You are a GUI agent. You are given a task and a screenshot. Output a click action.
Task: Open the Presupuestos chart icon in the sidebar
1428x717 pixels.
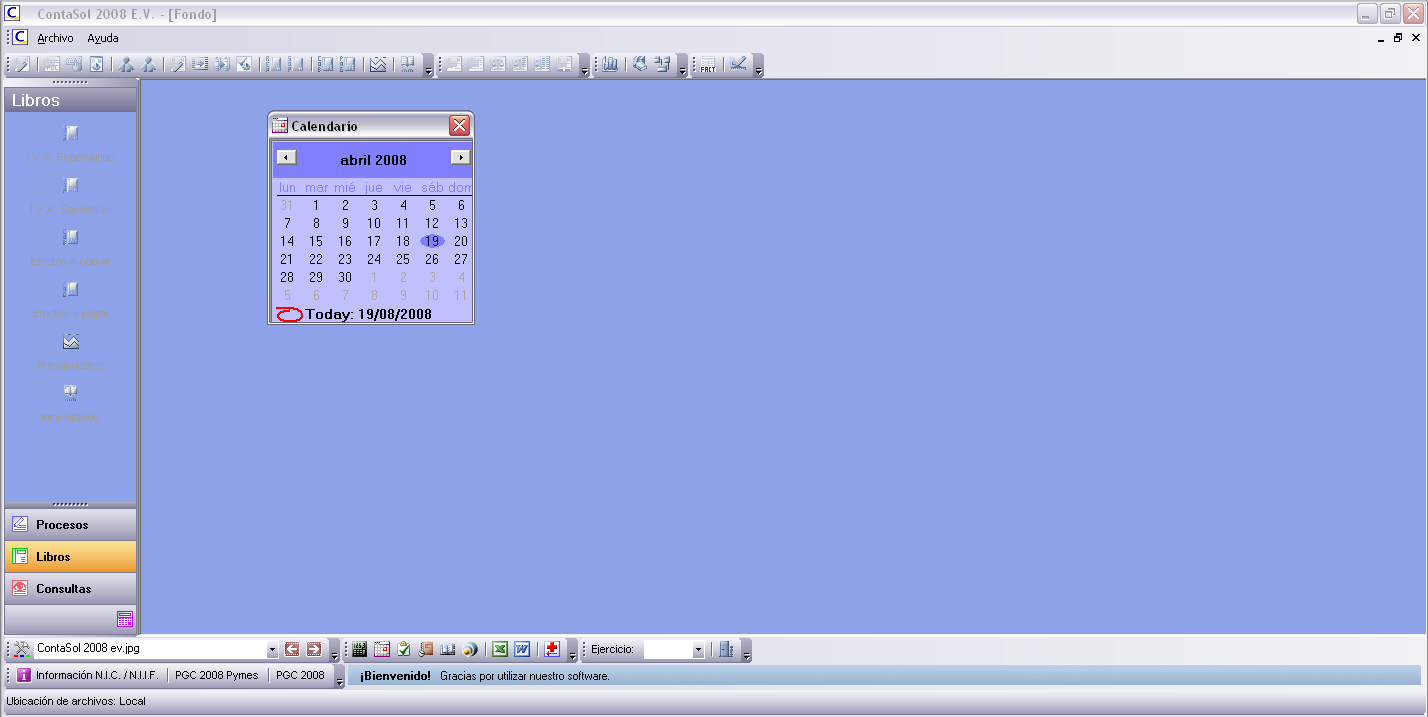pyautogui.click(x=71, y=341)
